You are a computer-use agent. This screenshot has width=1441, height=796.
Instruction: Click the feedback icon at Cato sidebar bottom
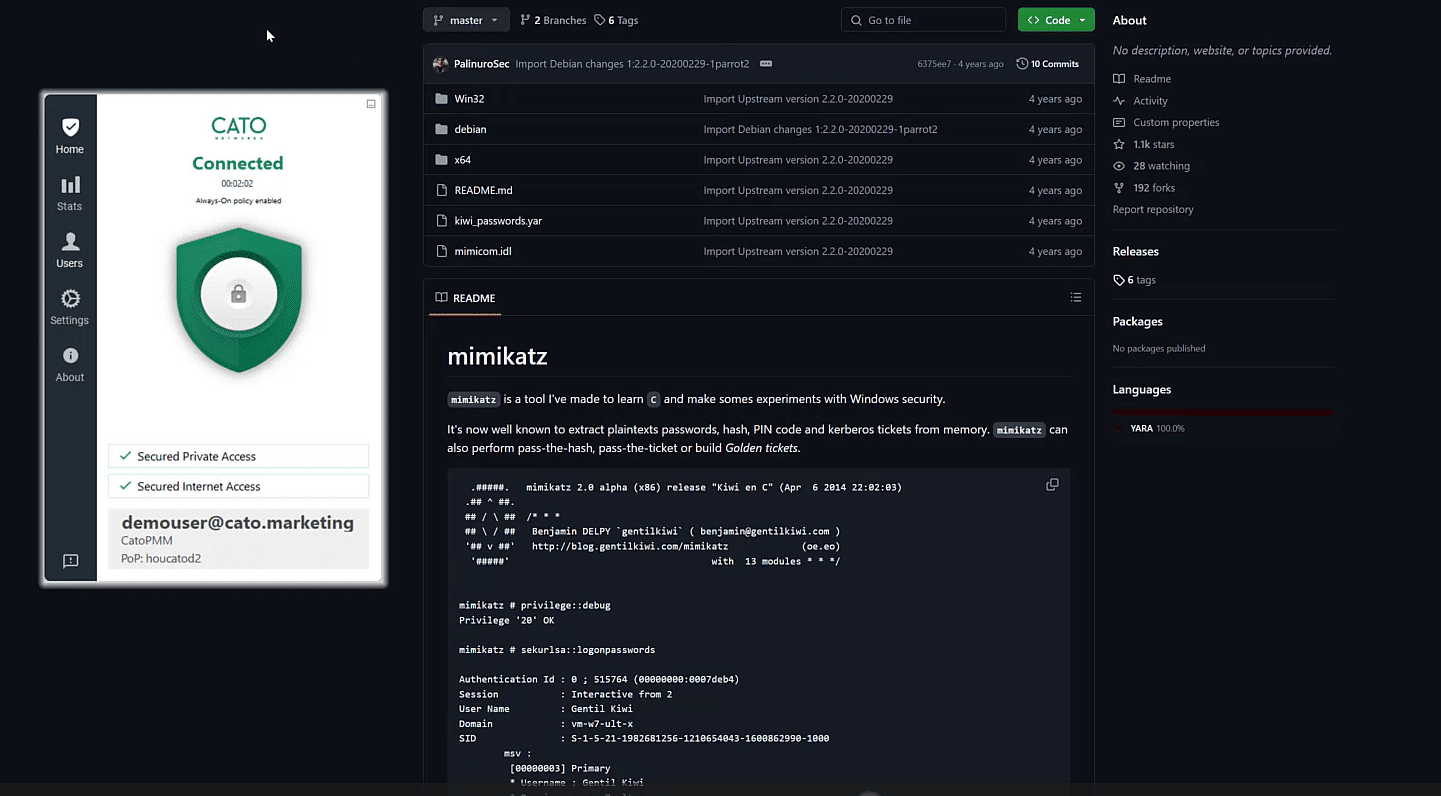coord(70,561)
